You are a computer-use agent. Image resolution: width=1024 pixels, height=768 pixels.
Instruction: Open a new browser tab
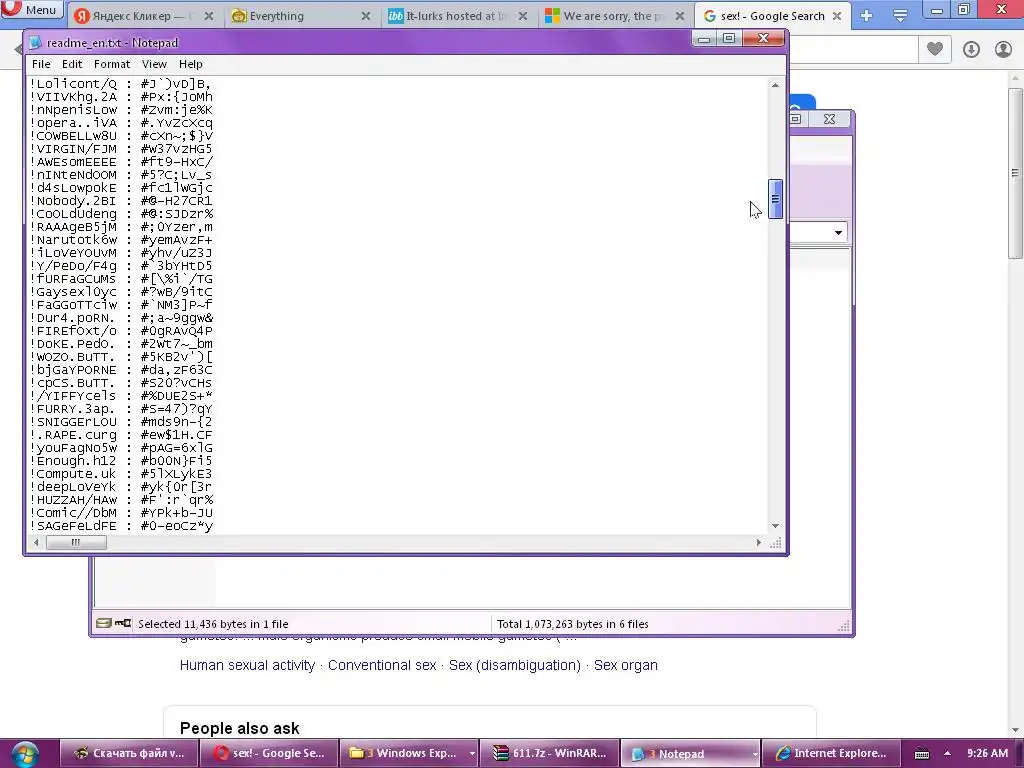click(x=866, y=16)
